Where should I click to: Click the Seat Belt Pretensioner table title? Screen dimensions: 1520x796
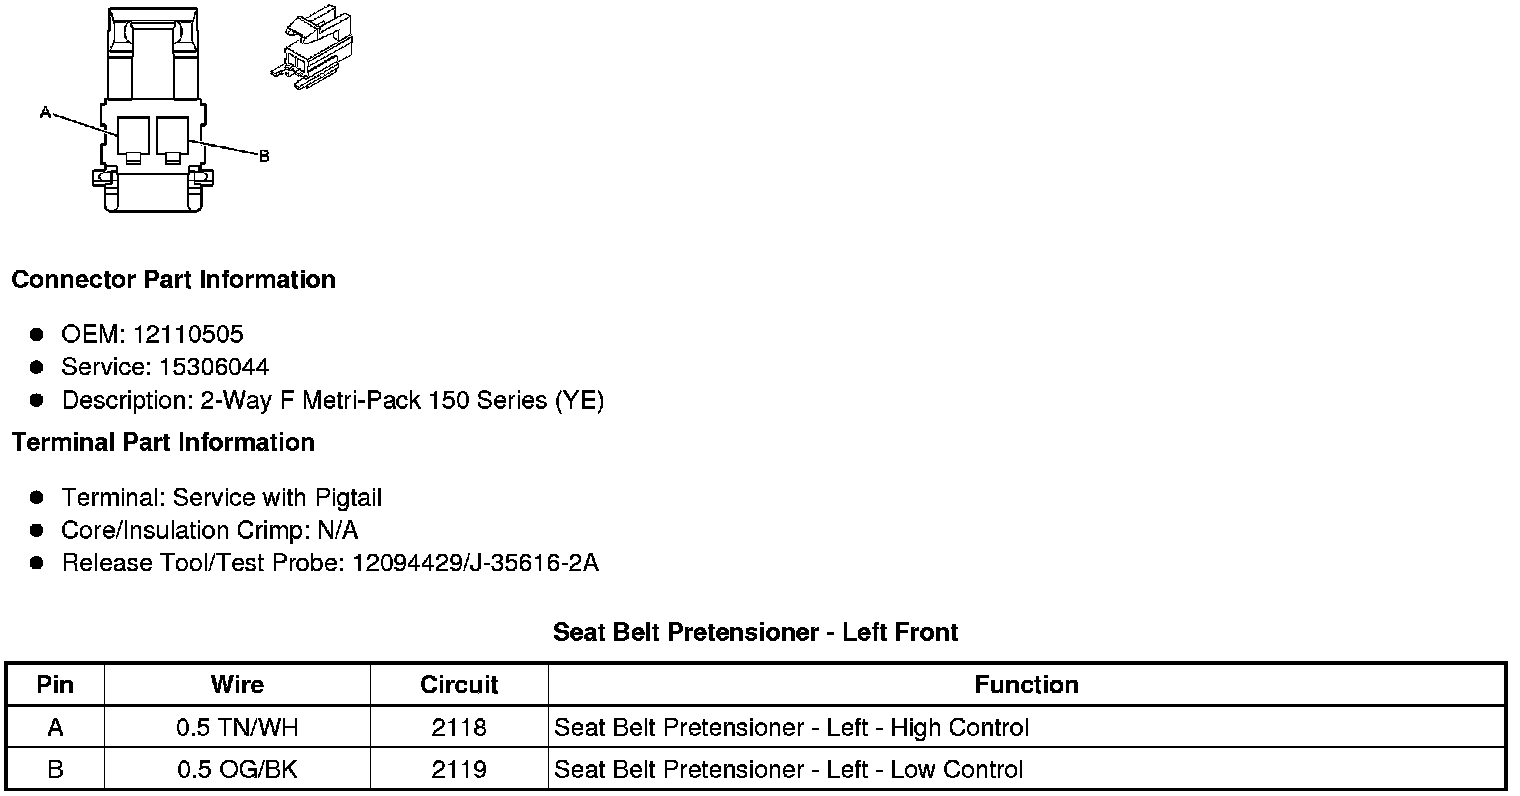point(756,632)
